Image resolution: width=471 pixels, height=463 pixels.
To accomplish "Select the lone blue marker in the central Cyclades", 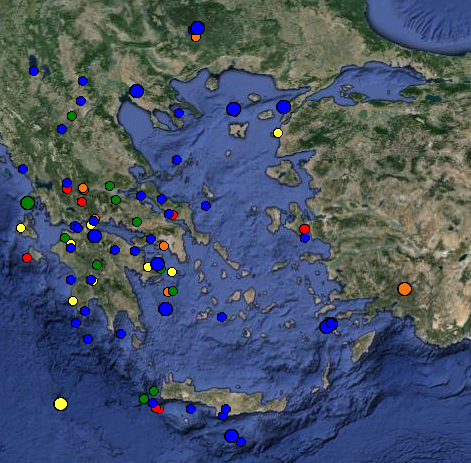I will [x=222, y=317].
